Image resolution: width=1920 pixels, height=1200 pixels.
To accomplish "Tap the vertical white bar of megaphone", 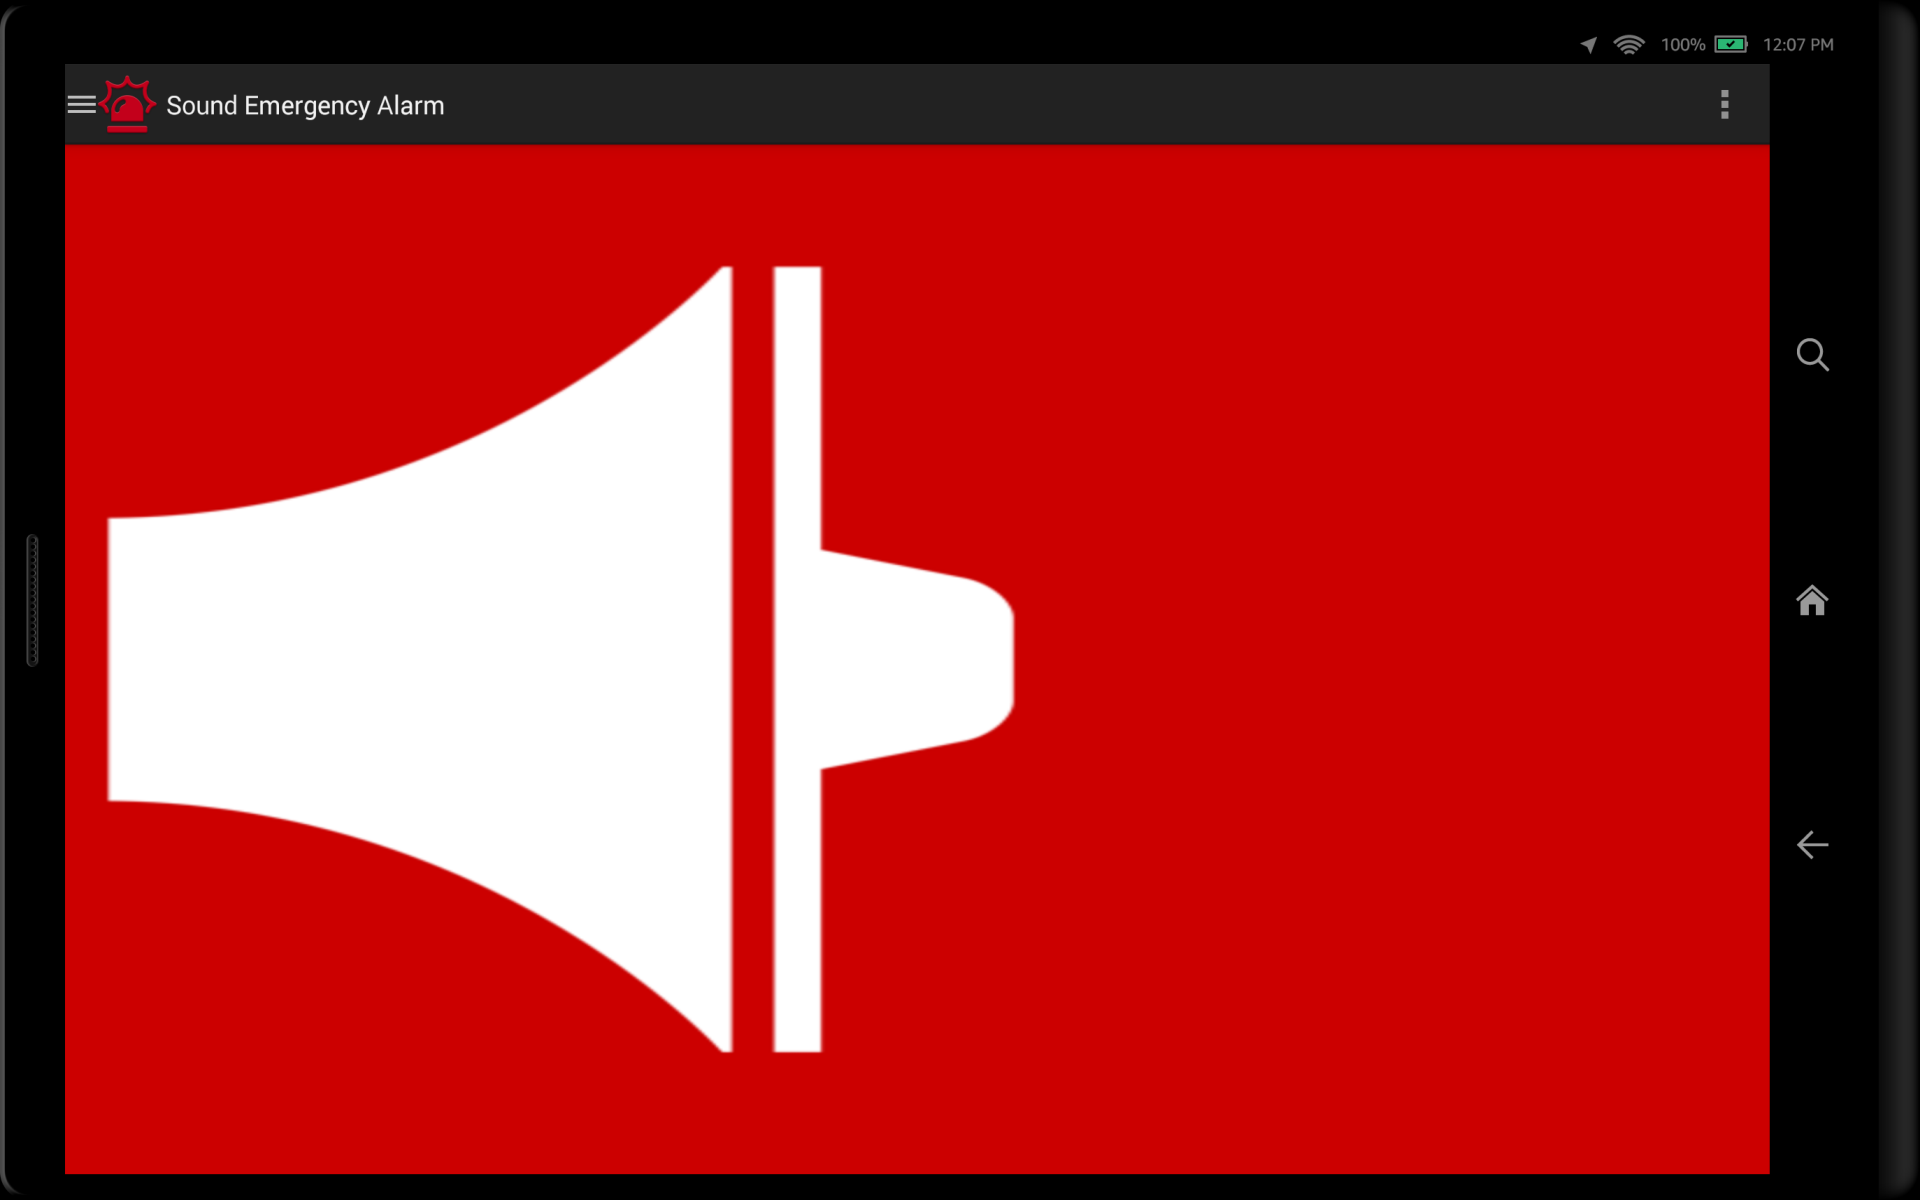I will (x=797, y=400).
